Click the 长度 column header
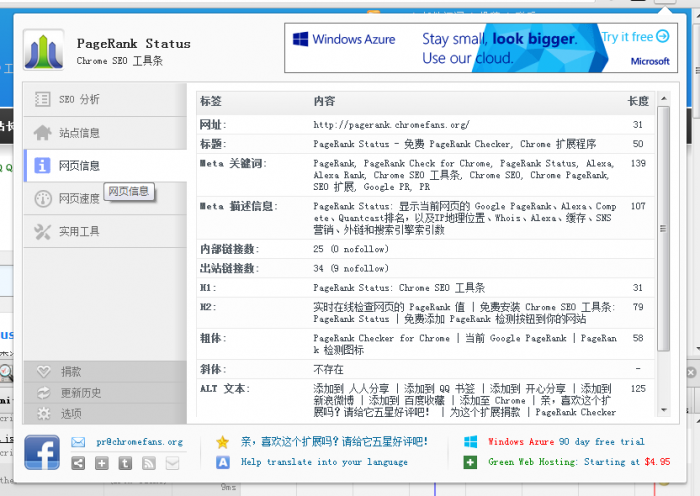The image size is (700, 496). [x=638, y=101]
